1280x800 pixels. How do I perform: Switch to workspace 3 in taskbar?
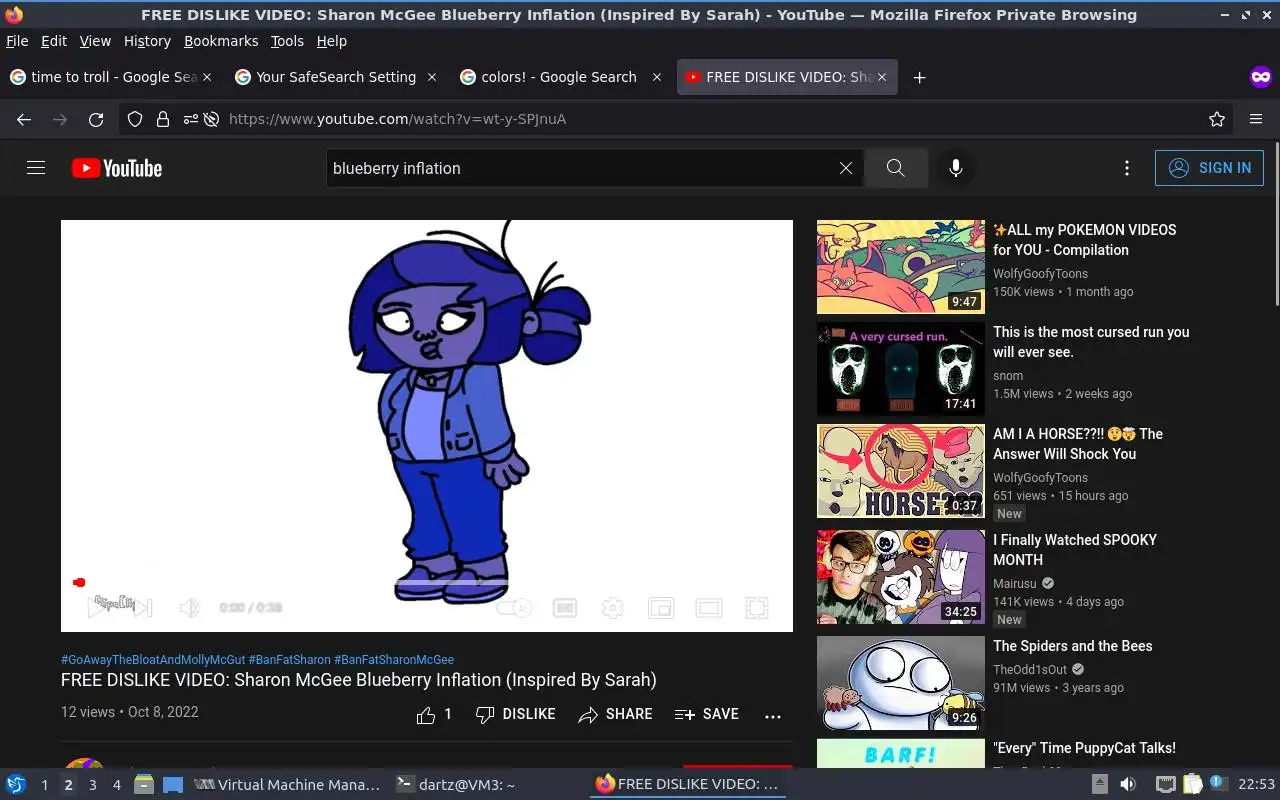click(x=92, y=785)
